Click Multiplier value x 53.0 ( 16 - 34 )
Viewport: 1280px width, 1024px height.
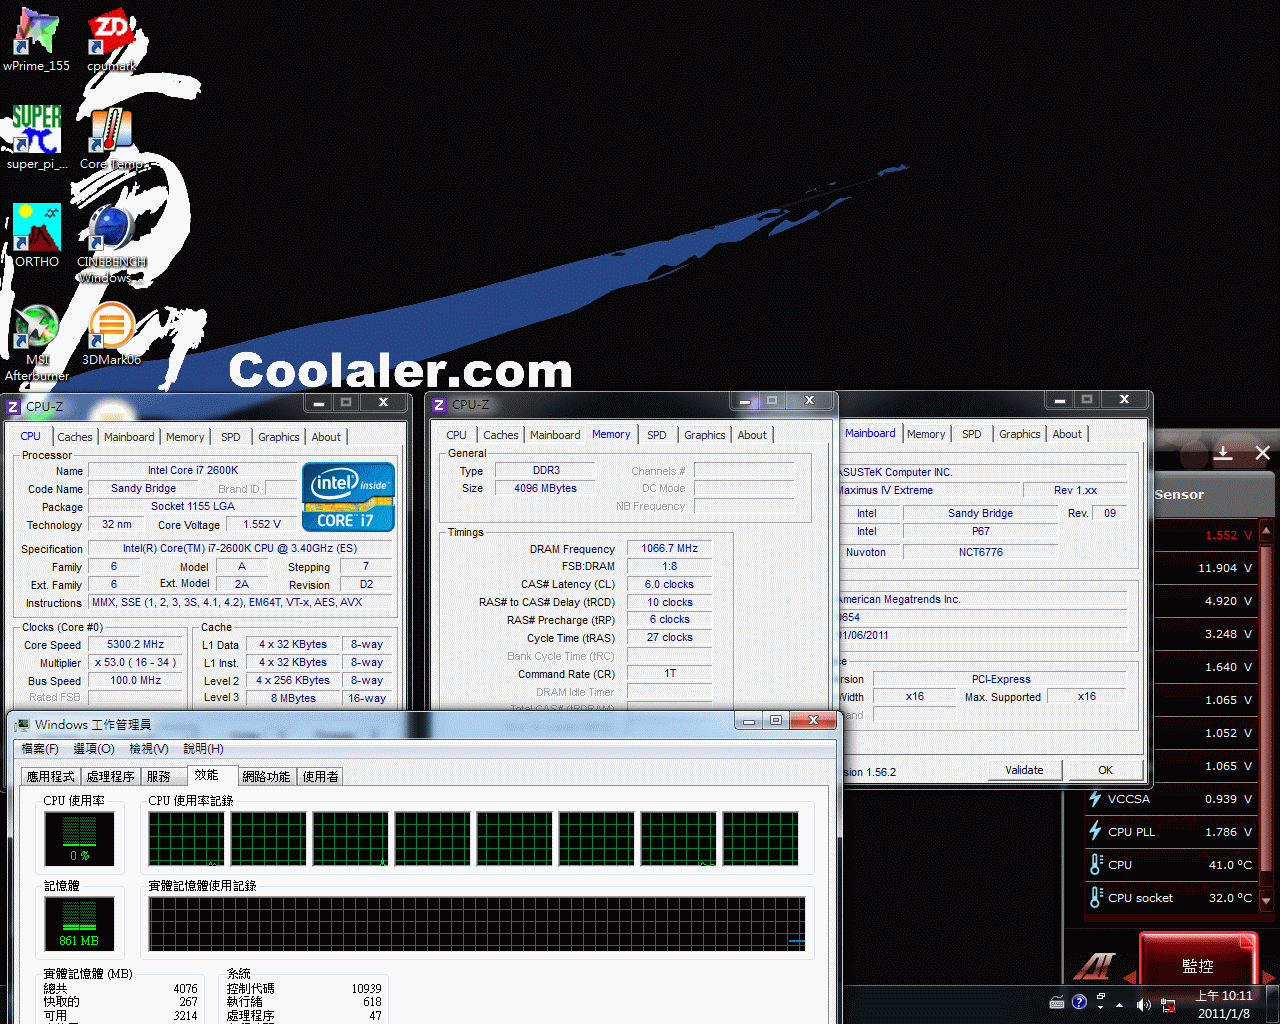136,663
